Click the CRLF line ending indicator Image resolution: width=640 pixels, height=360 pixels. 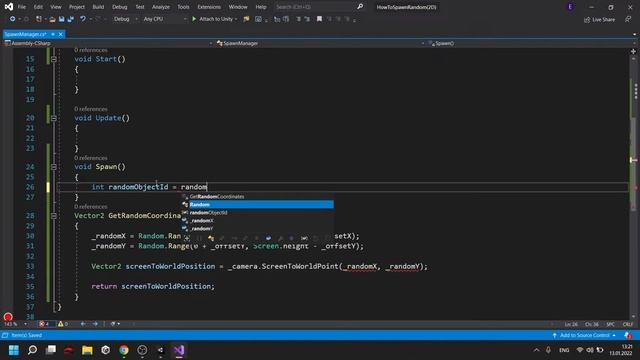coord(628,324)
